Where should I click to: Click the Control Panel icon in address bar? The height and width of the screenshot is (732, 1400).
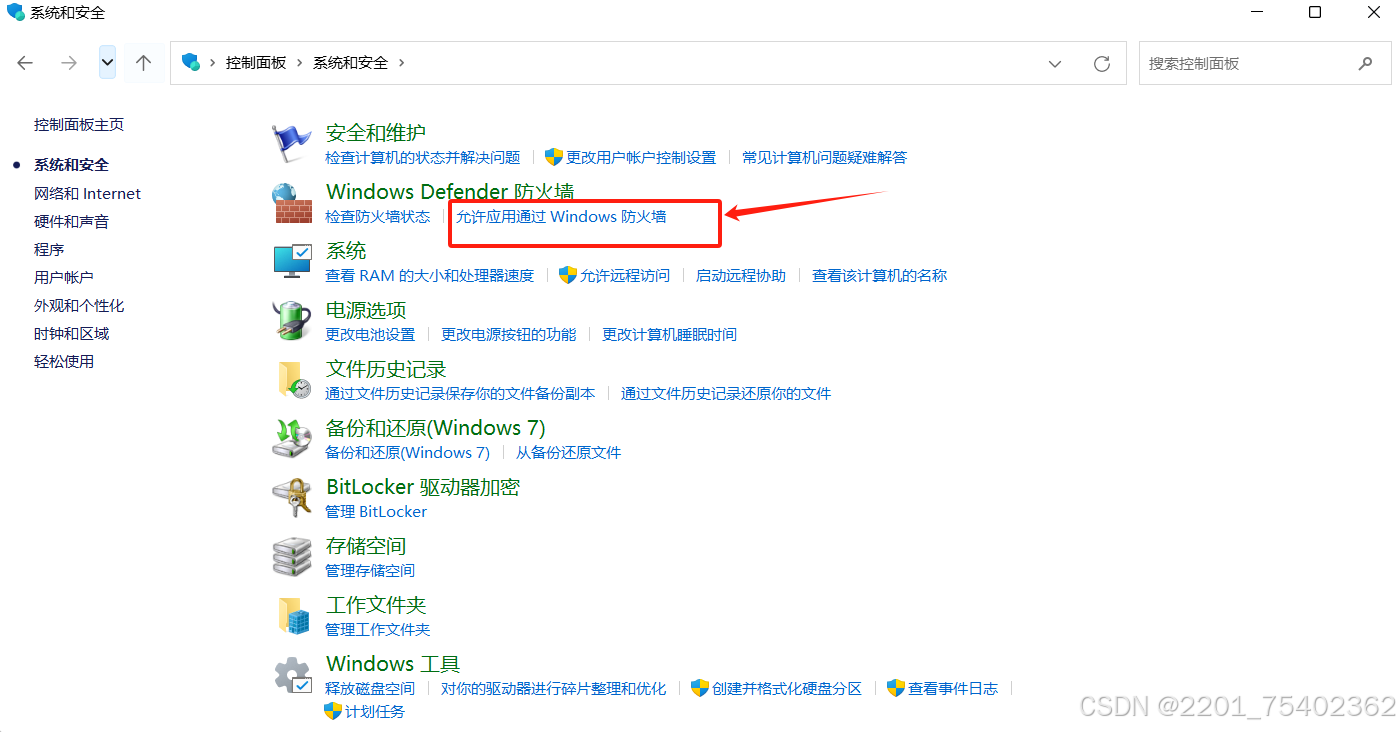pyautogui.click(x=190, y=63)
